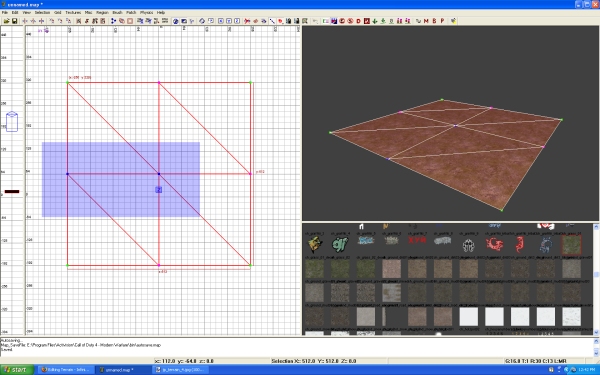Click the grey undo arrow icon

tap(315, 21)
